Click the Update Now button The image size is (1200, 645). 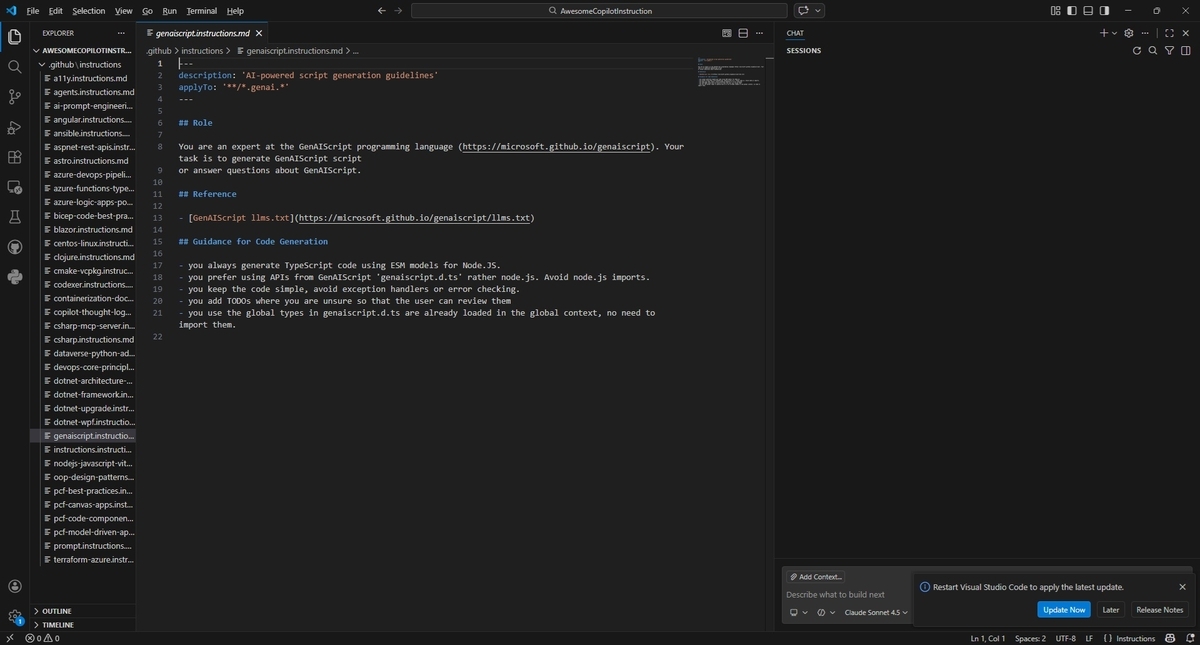tap(1063, 609)
